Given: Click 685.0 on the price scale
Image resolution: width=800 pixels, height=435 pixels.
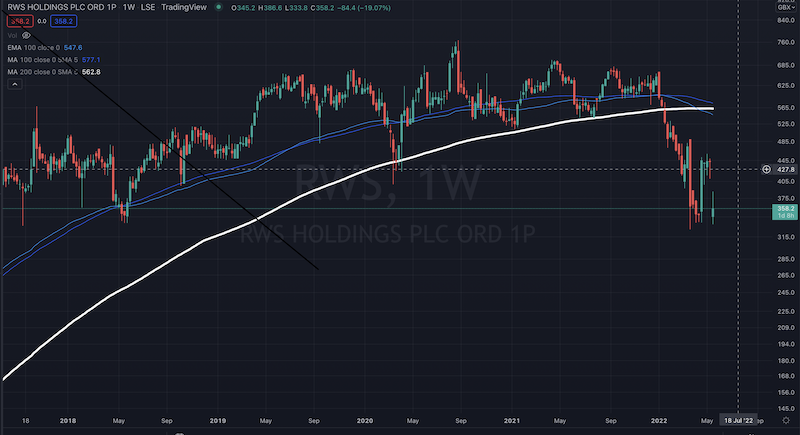Looking at the screenshot, I should tap(786, 65).
